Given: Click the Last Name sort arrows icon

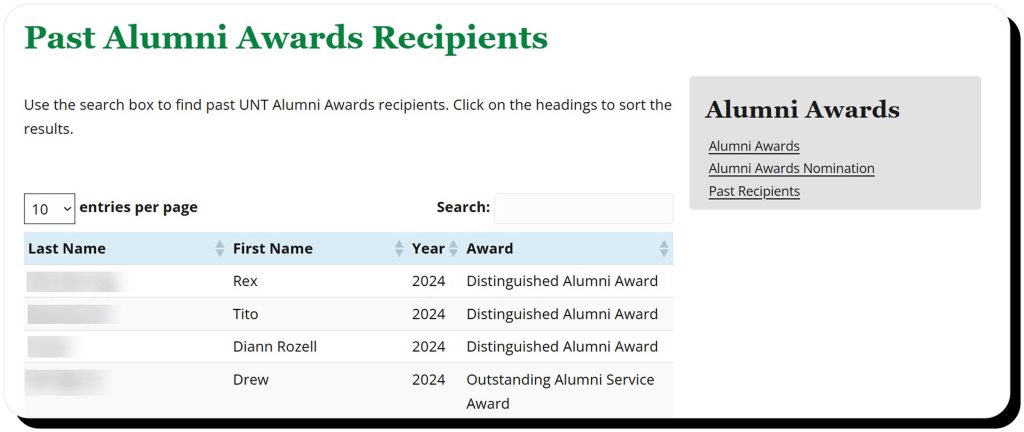Looking at the screenshot, I should pyautogui.click(x=220, y=249).
